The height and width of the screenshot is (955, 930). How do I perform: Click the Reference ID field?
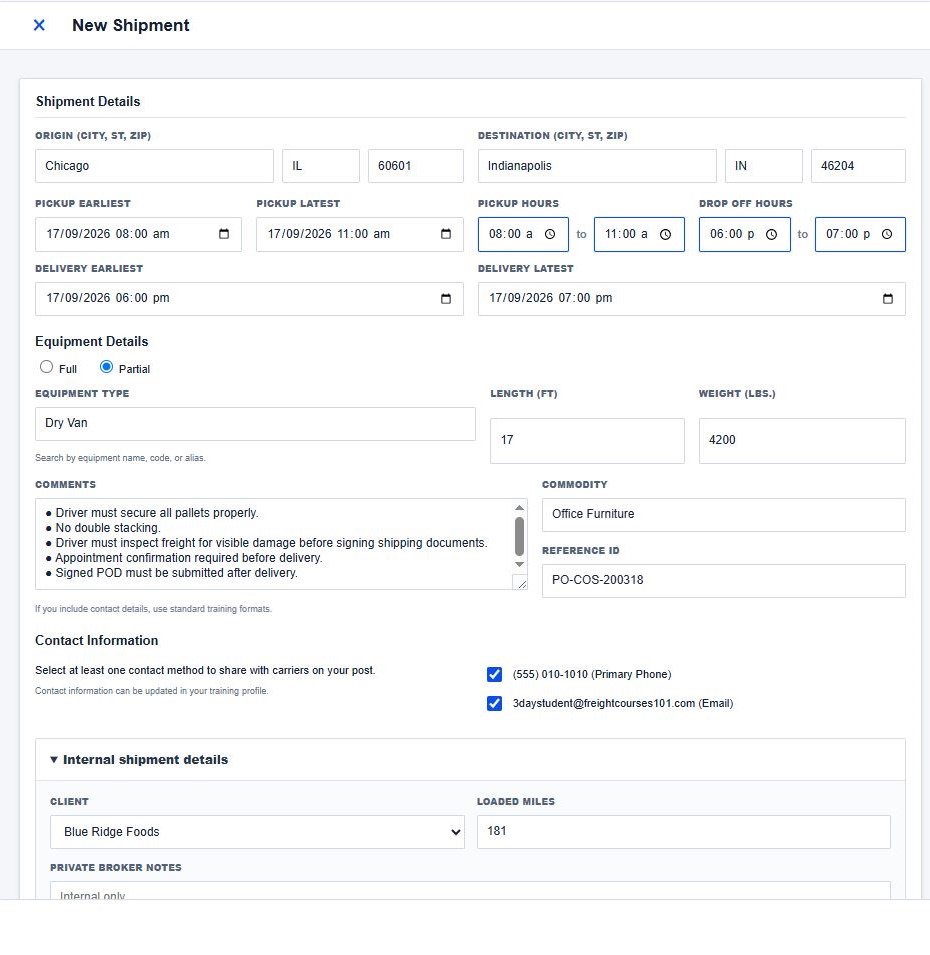point(724,581)
